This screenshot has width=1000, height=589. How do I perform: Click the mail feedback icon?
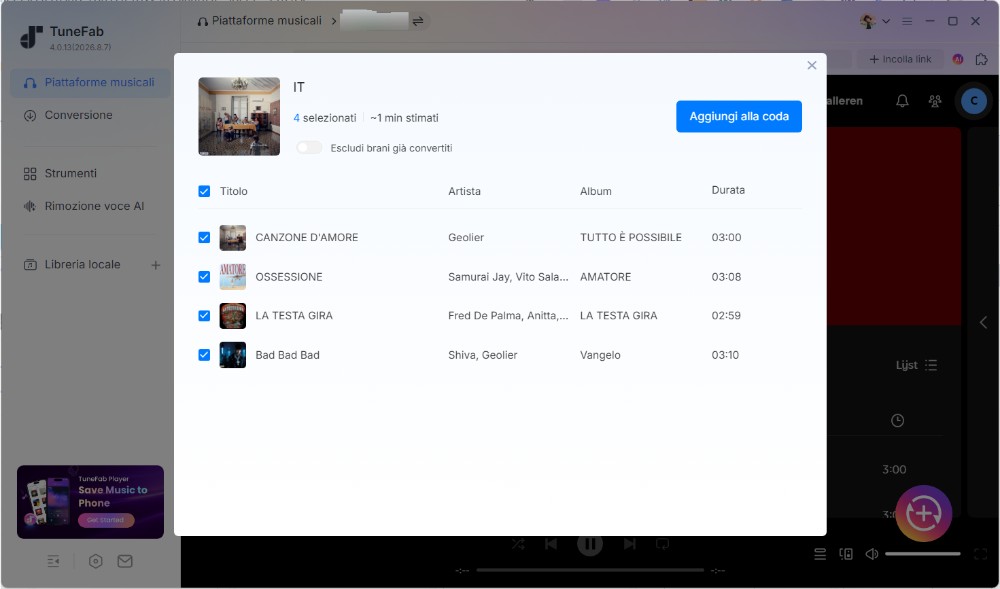(125, 561)
